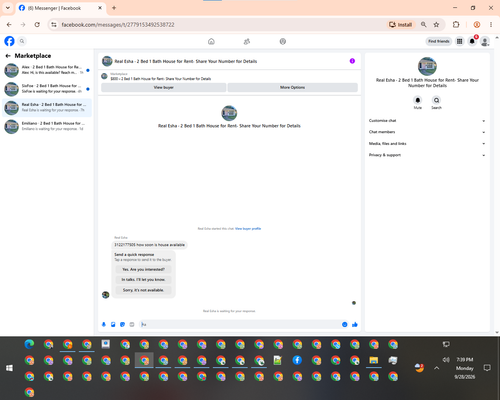
Task: Open a new browser tab
Action: coord(114,8)
